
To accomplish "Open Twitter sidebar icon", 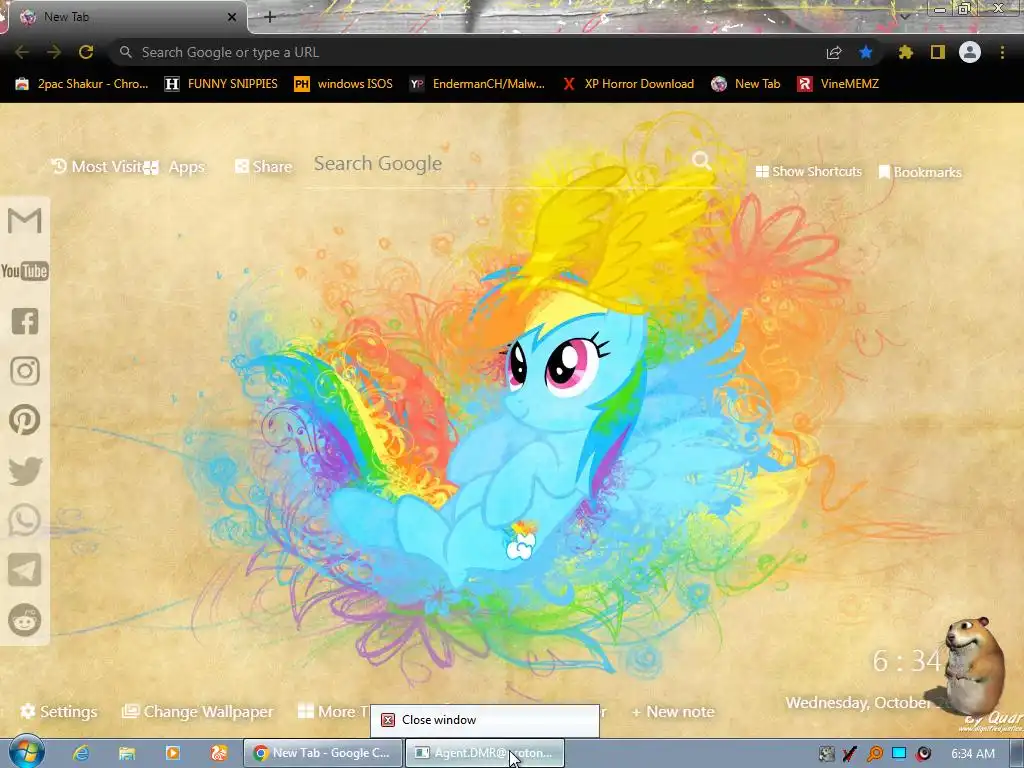I will pos(25,471).
